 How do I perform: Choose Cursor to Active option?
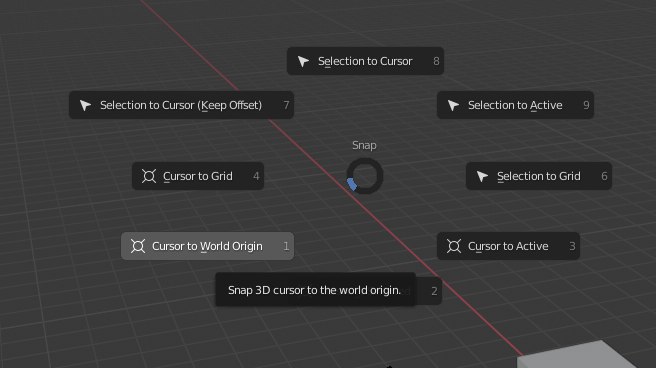[508, 246]
